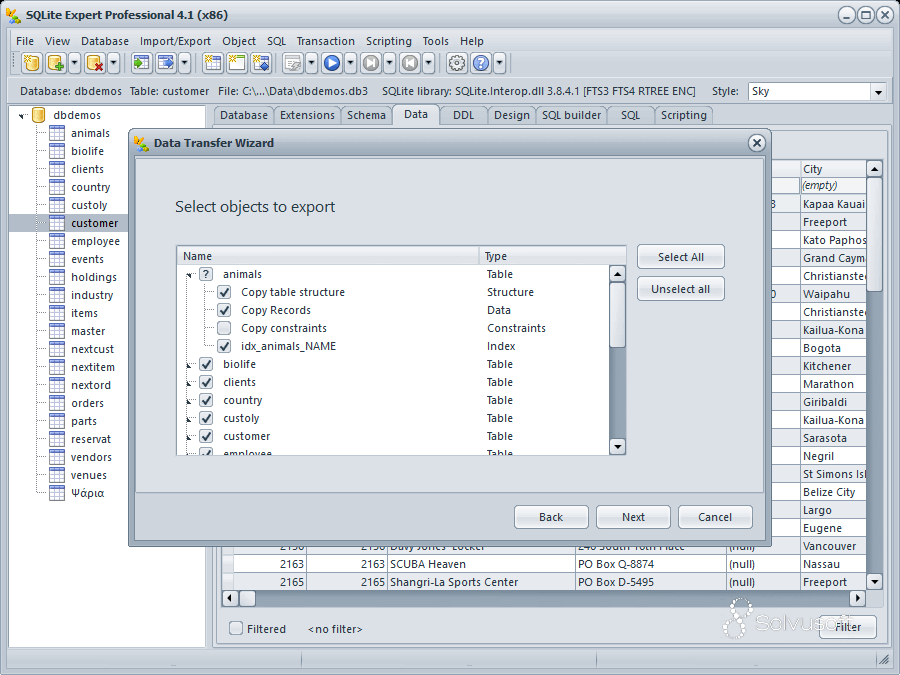Click the Next button in wizard
This screenshot has width=900, height=675.
633,517
